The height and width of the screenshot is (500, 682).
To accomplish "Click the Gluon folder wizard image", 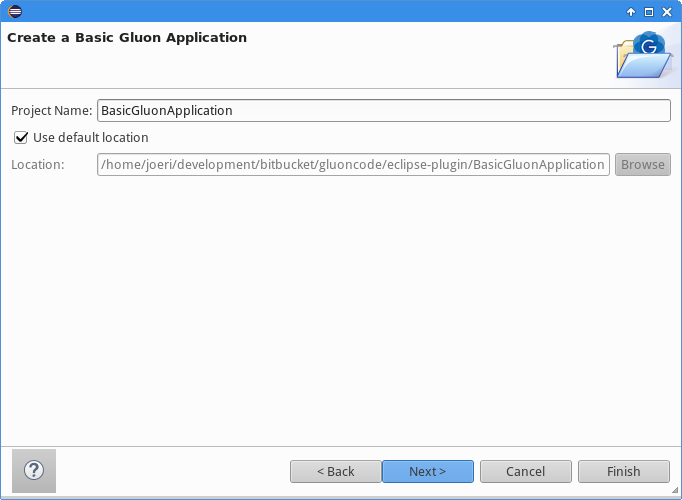I will click(x=644, y=55).
